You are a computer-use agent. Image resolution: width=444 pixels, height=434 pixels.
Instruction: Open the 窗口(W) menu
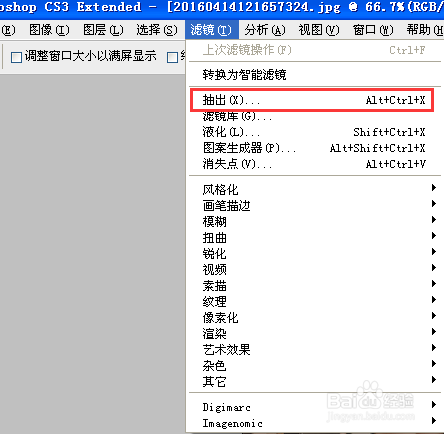(373, 30)
